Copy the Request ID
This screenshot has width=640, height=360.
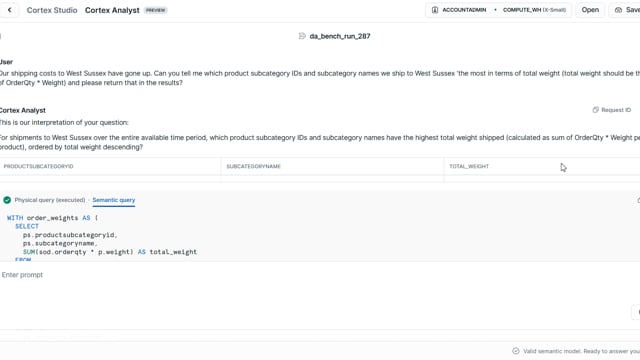click(611, 110)
